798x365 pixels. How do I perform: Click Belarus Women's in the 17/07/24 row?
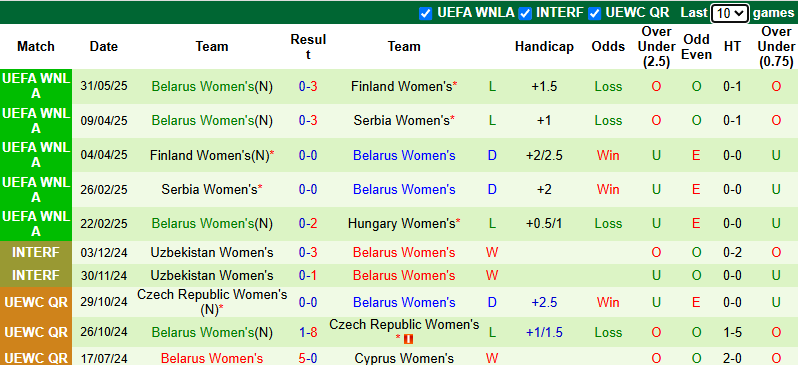[212, 358]
